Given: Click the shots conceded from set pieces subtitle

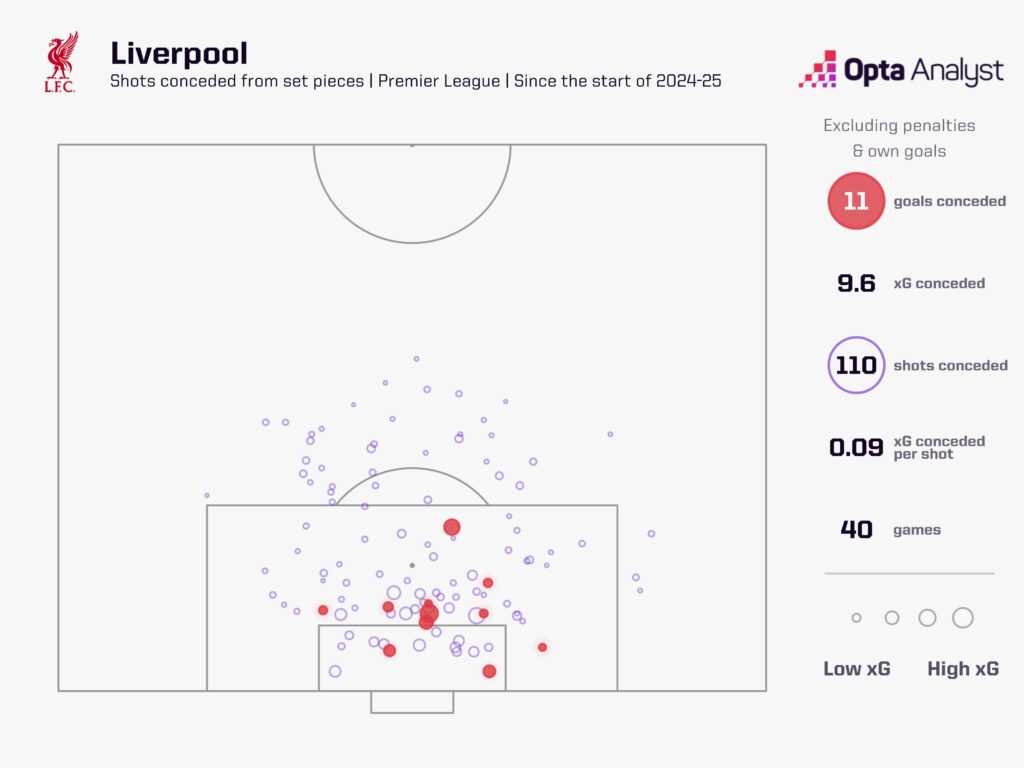Looking at the screenshot, I should click(415, 81).
